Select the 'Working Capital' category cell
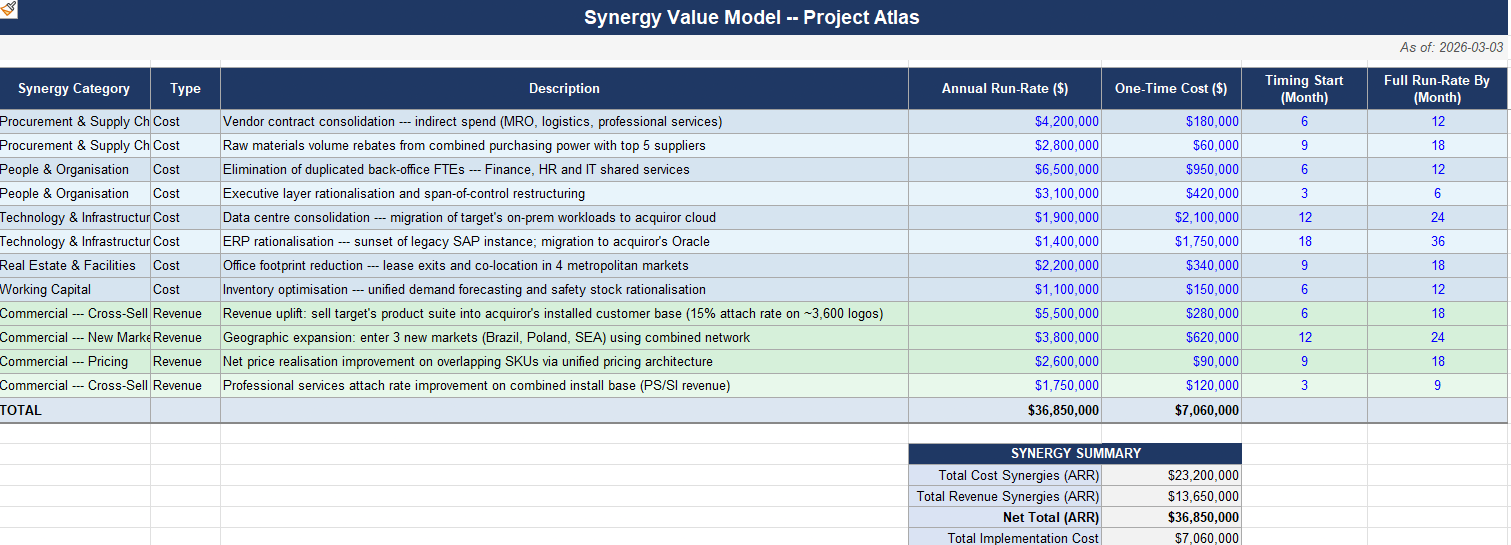Image resolution: width=1511 pixels, height=545 pixels. (x=75, y=290)
